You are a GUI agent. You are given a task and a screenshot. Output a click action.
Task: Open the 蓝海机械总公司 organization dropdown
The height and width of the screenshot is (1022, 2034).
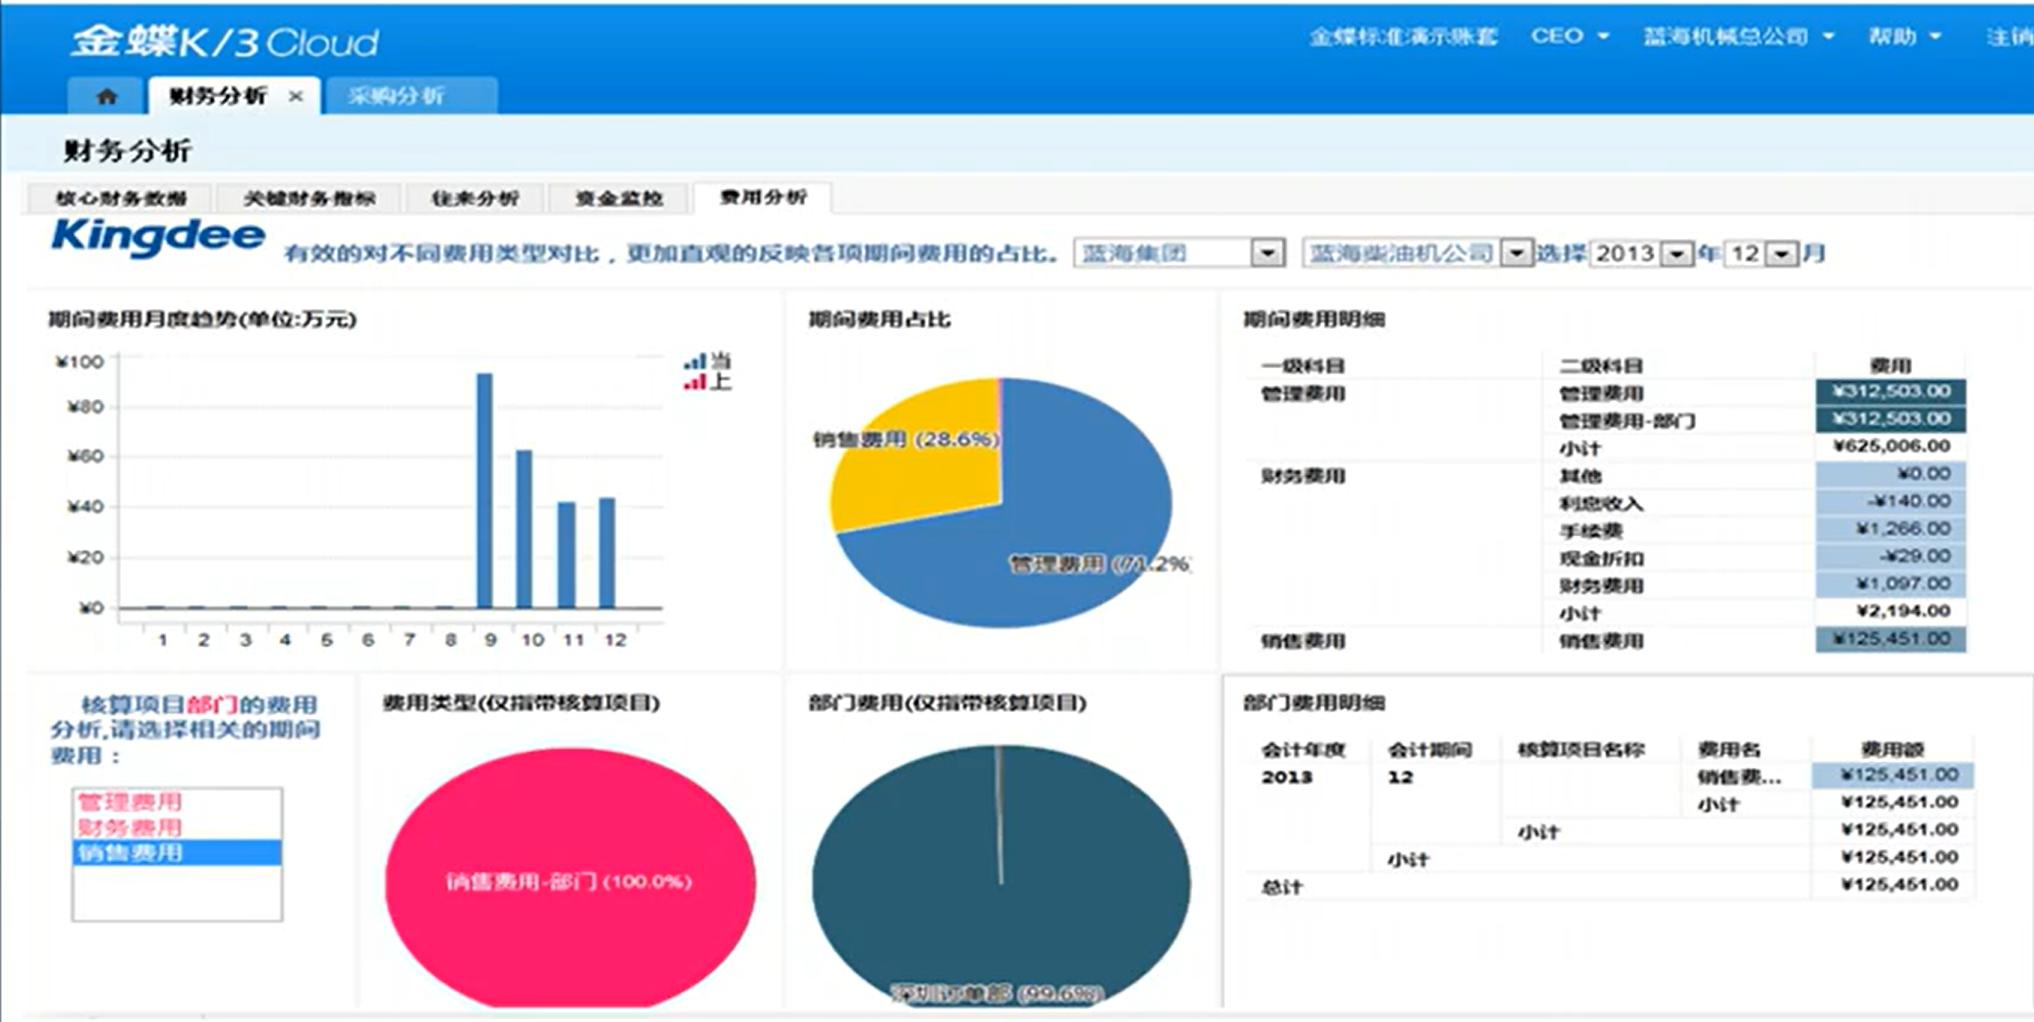tap(1738, 36)
